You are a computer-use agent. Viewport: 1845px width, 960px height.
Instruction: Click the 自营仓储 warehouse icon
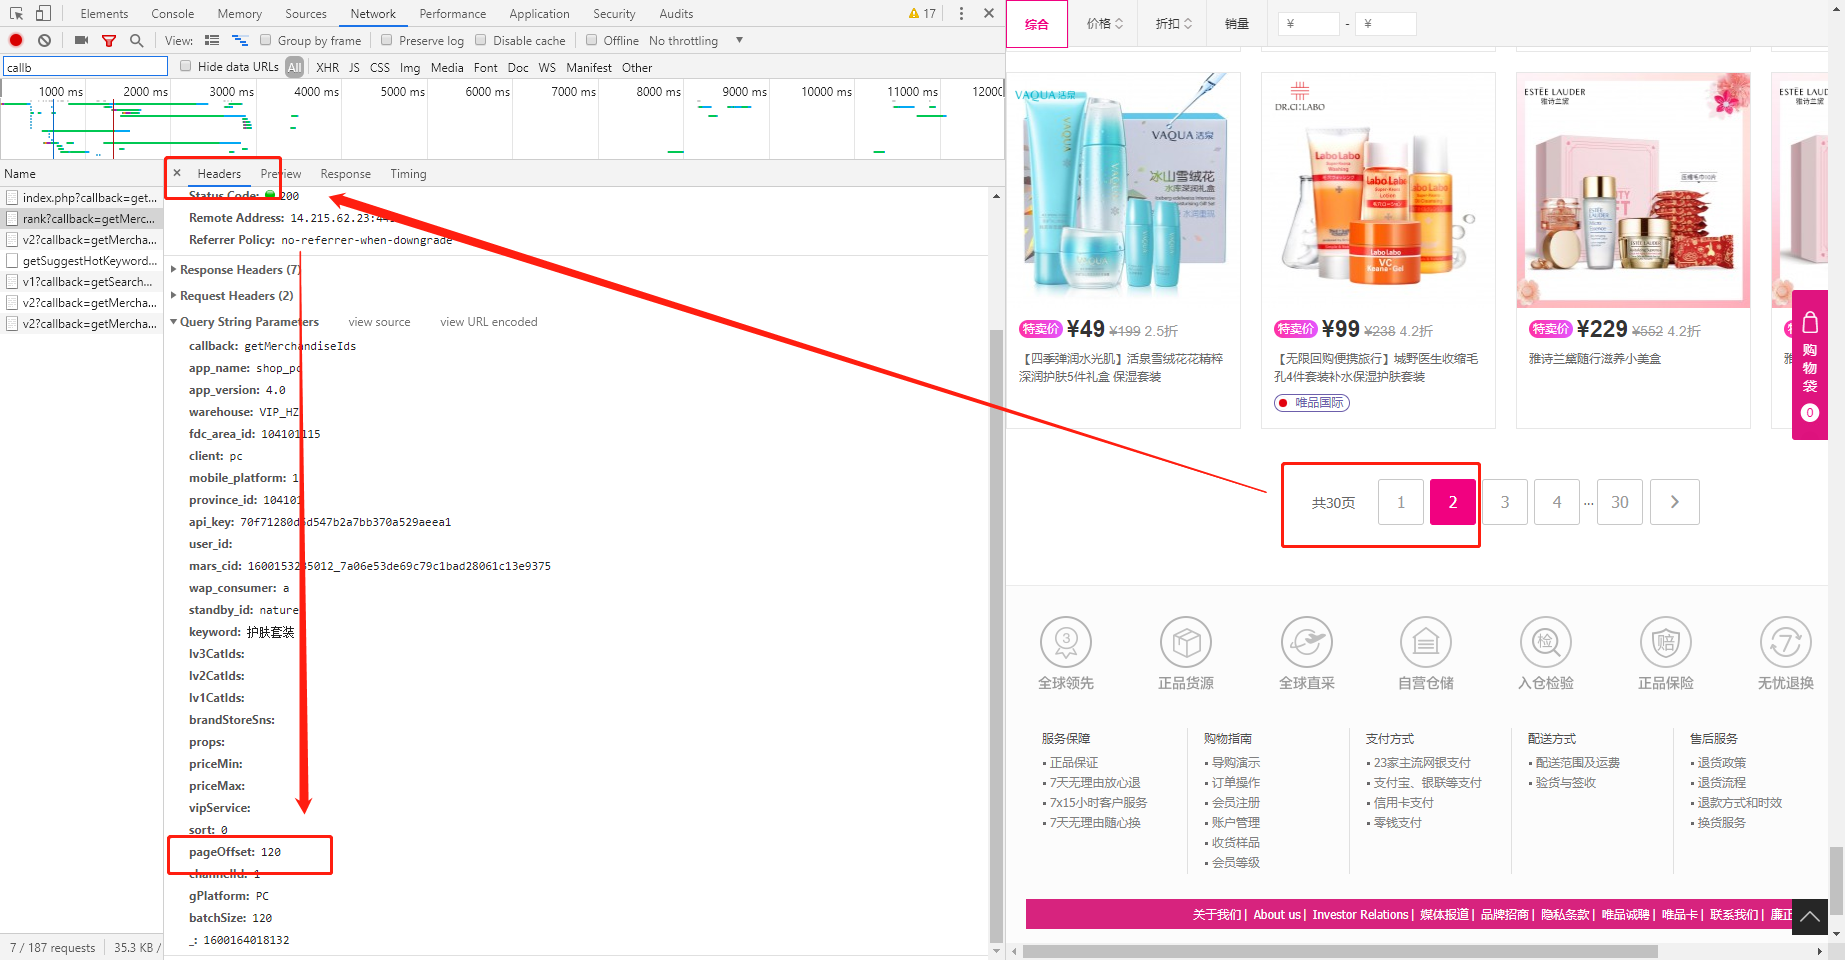1426,642
